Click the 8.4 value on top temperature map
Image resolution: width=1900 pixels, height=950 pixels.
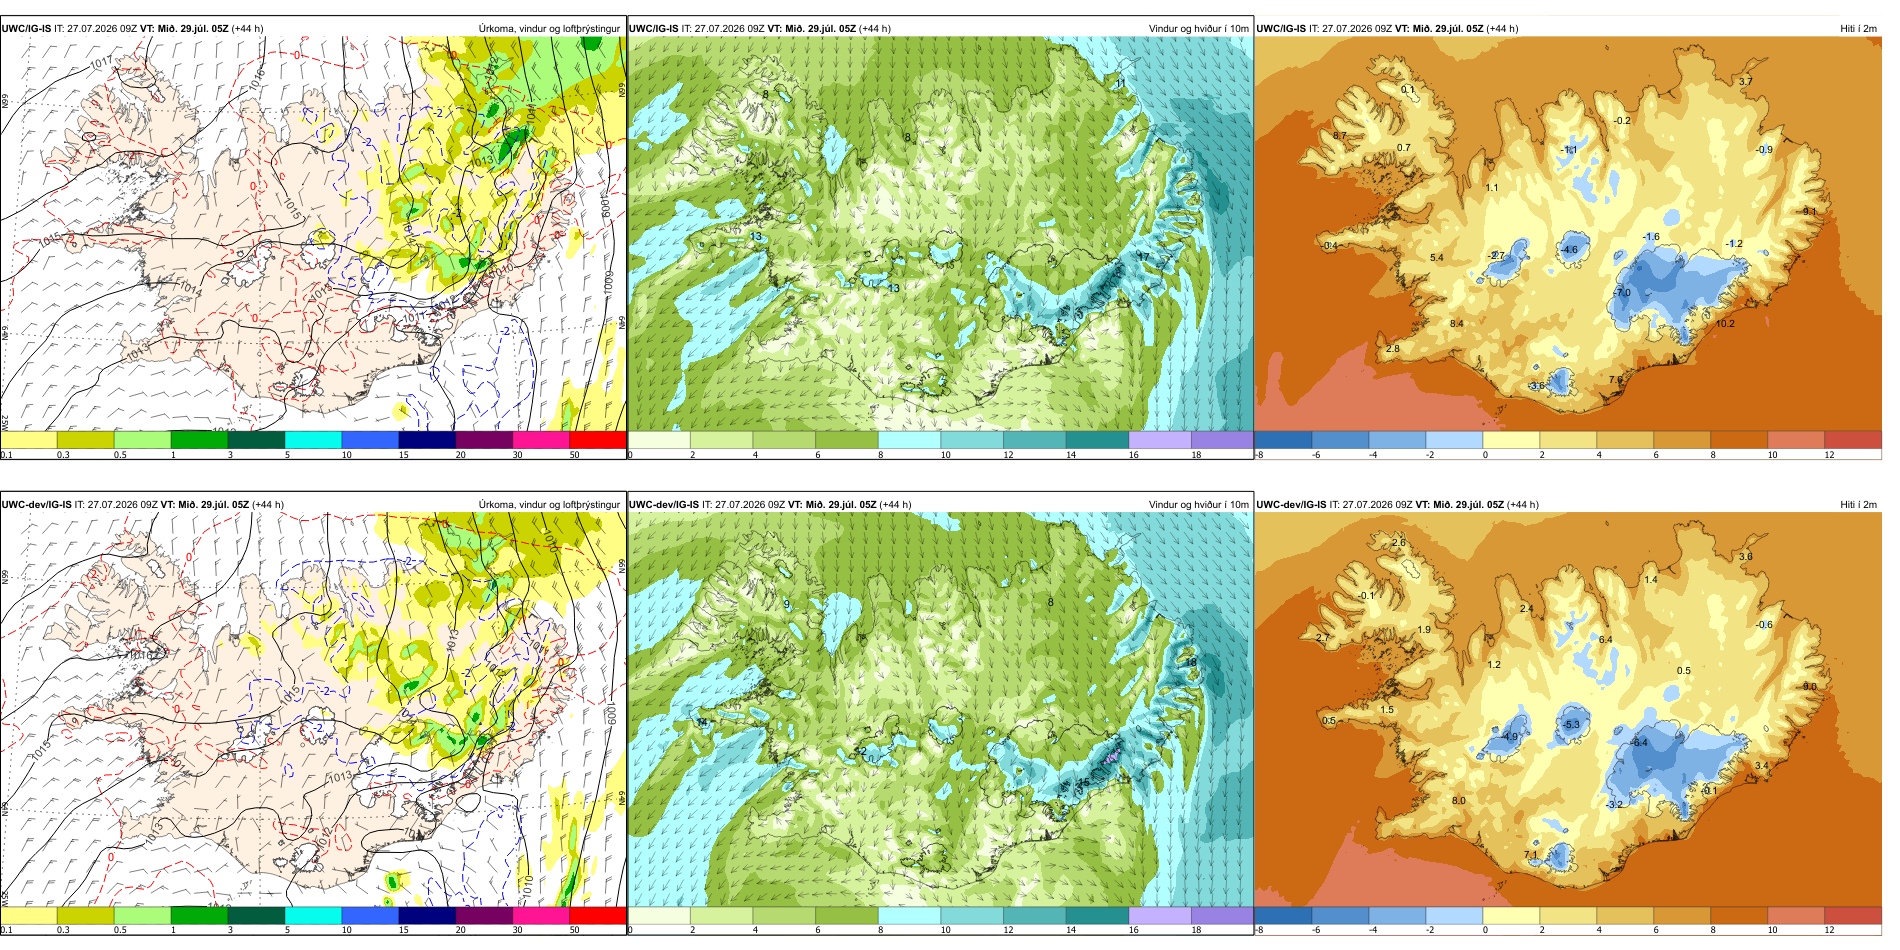point(1457,324)
